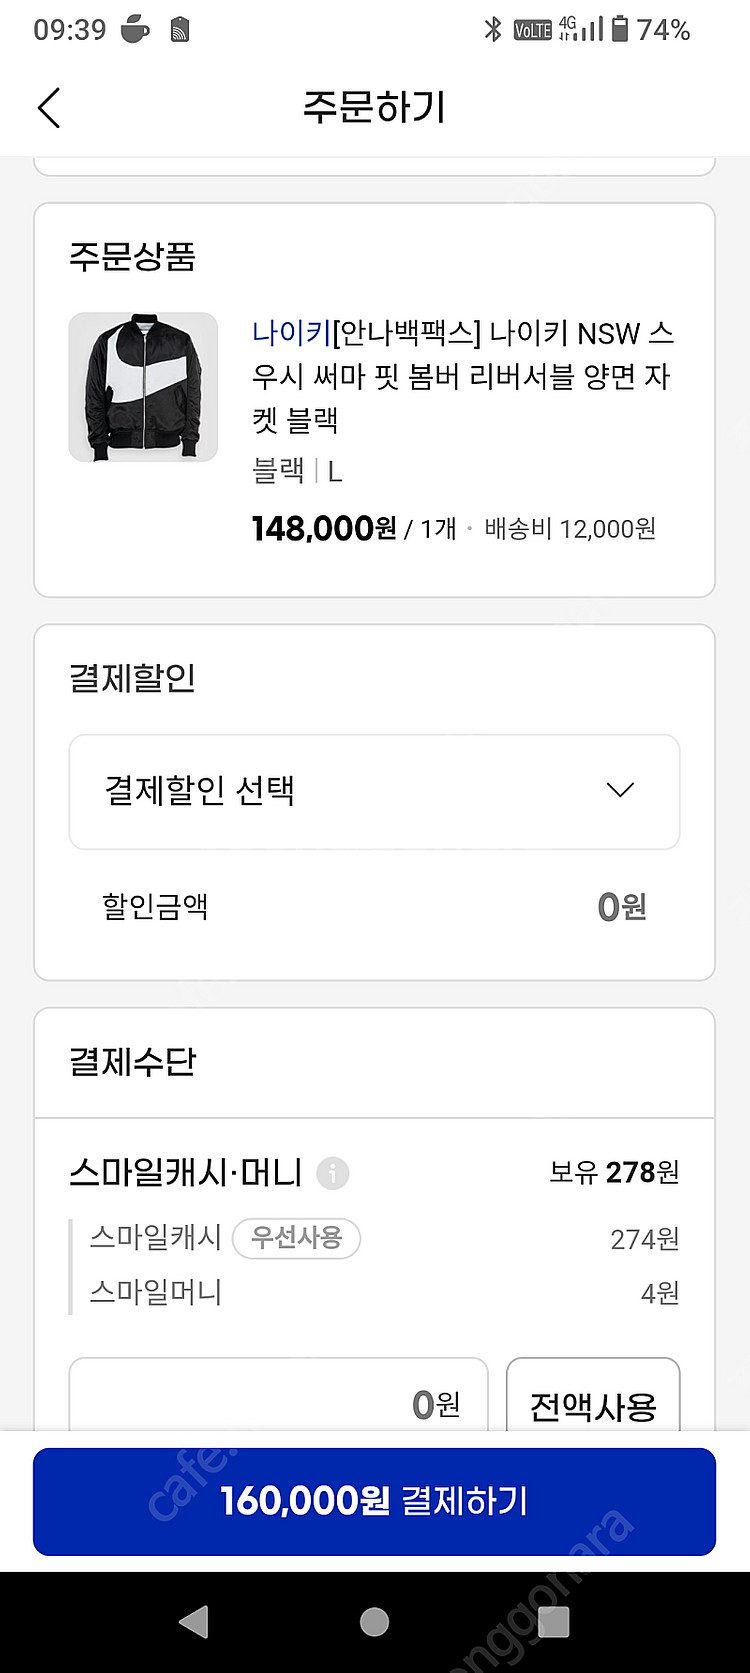The image size is (750, 1673).
Task: Tap the 보유 278원 balance text
Action: coord(614,1172)
